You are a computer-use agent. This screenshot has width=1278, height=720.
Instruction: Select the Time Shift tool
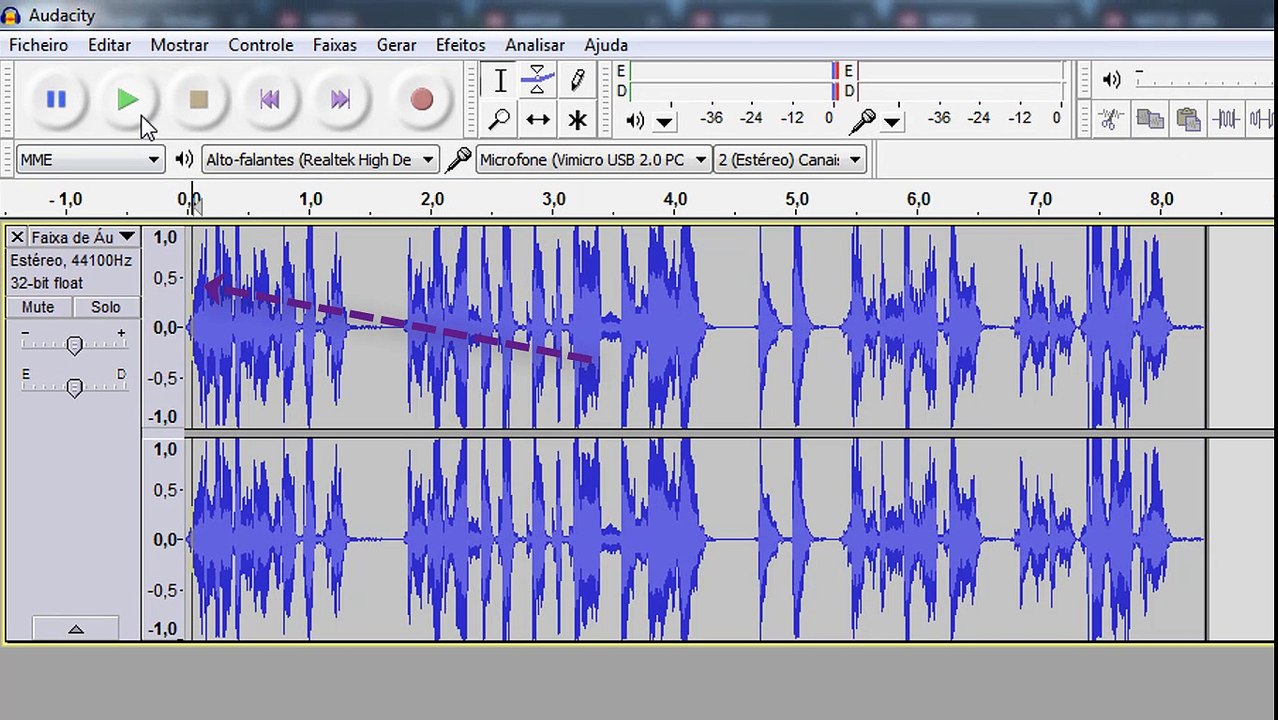[538, 120]
